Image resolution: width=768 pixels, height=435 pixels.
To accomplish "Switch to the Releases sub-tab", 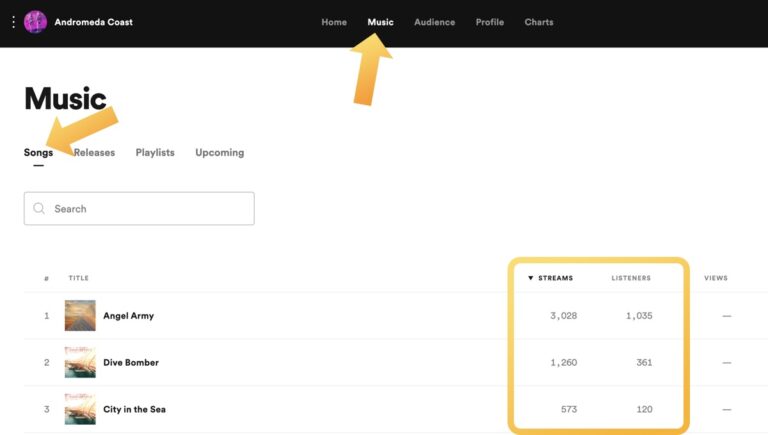I will [96, 153].
